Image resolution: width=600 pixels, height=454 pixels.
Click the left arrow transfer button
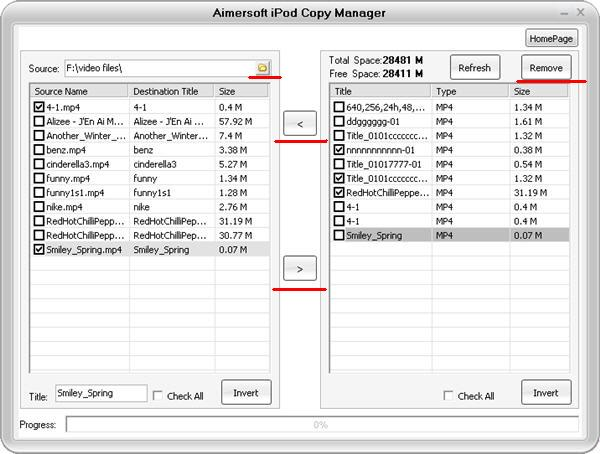click(x=301, y=124)
